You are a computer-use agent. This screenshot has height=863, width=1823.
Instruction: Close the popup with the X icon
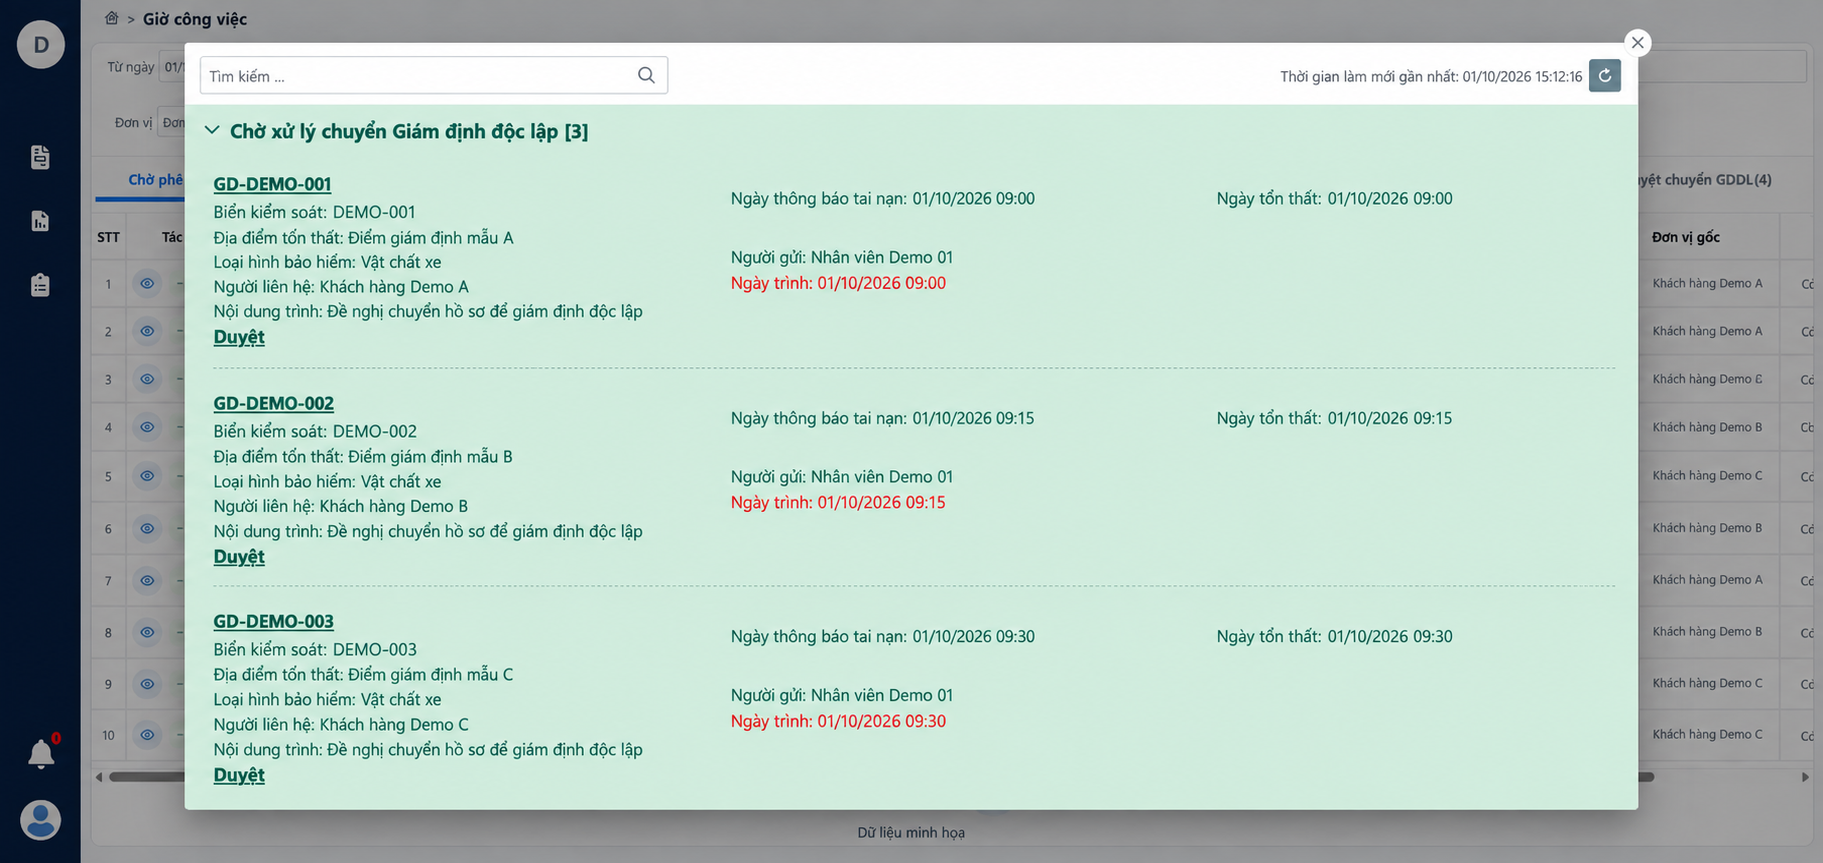pos(1637,42)
